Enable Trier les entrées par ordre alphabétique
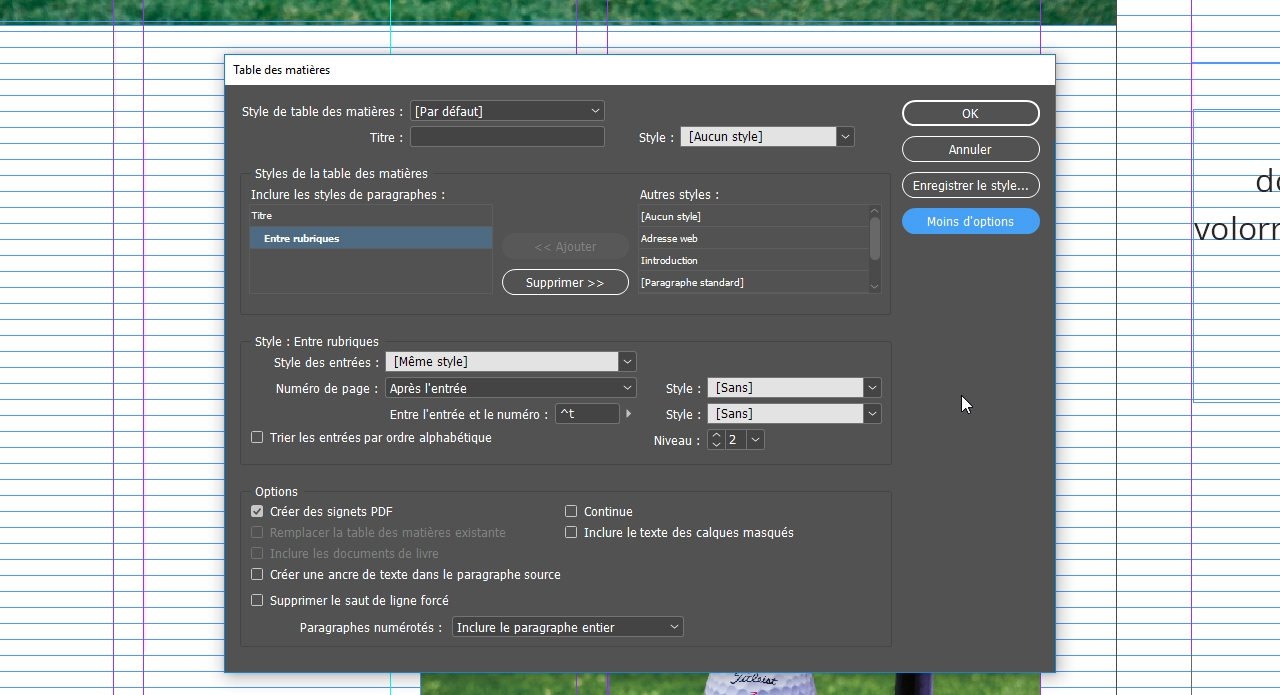This screenshot has width=1280, height=695. pos(257,438)
